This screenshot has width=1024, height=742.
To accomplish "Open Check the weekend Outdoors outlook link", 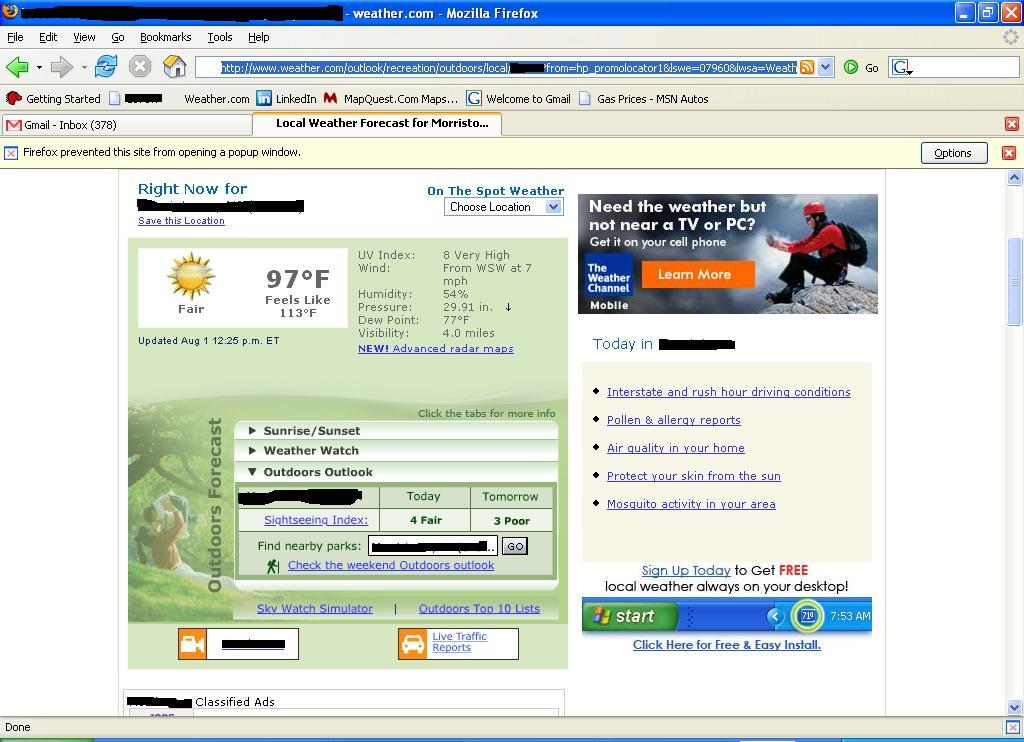I will 391,565.
